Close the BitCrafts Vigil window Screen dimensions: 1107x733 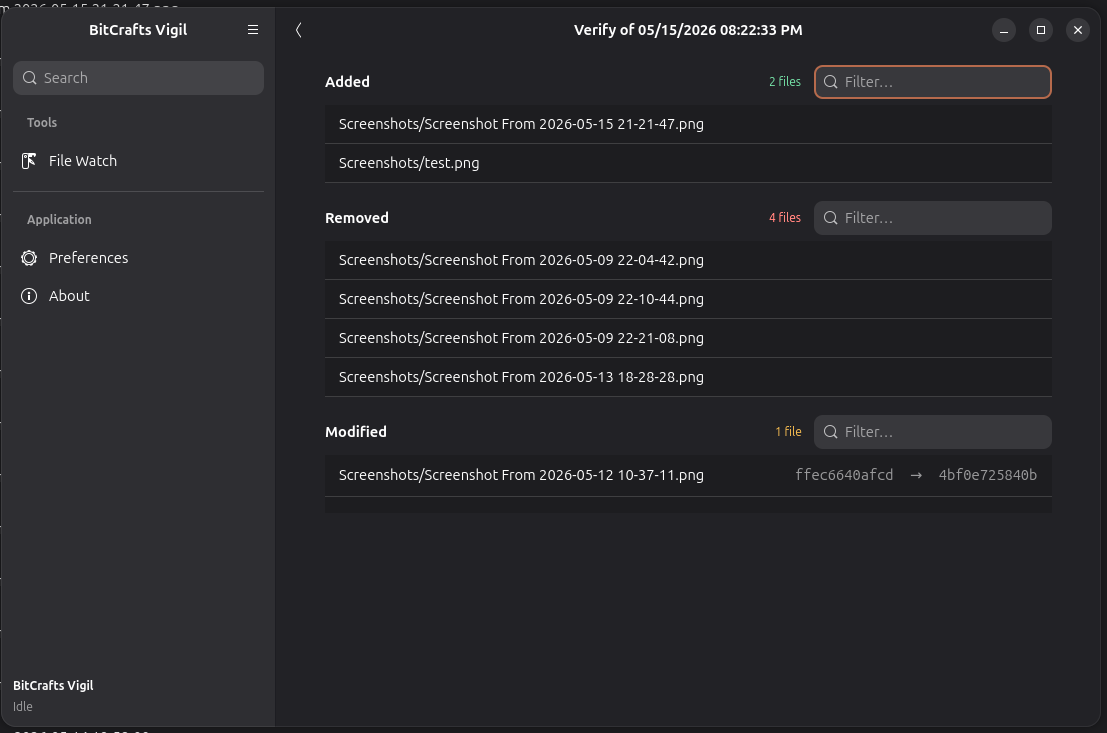pos(1077,30)
